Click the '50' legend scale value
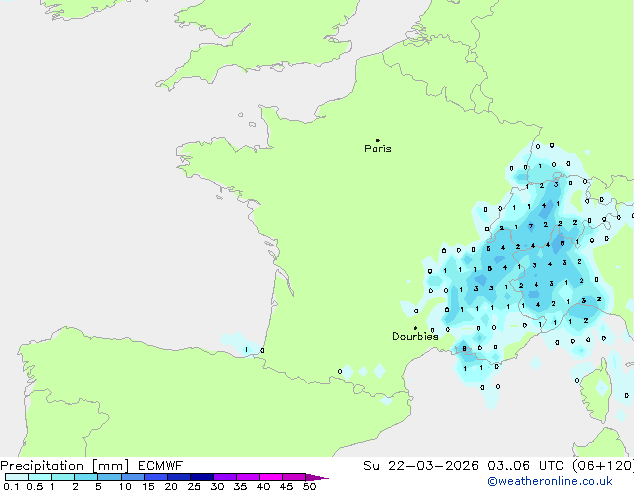The width and height of the screenshot is (634, 490). click(x=310, y=486)
